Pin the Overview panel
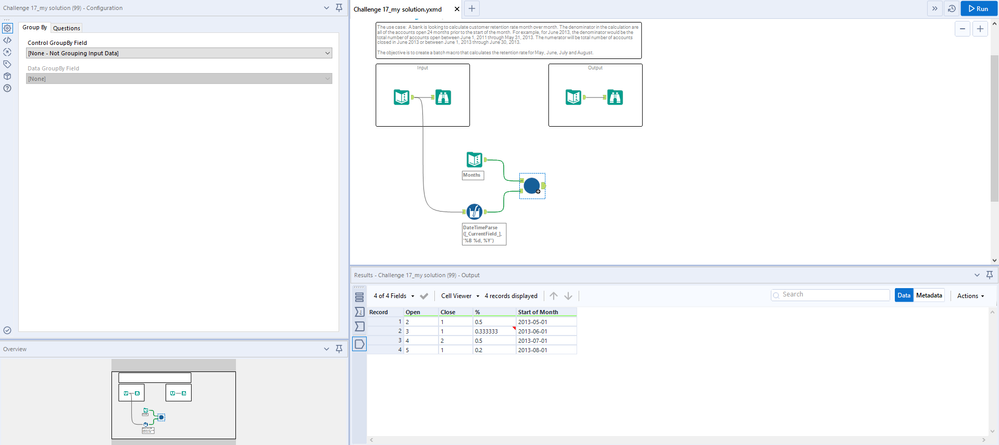The width and height of the screenshot is (999, 445). click(339, 348)
